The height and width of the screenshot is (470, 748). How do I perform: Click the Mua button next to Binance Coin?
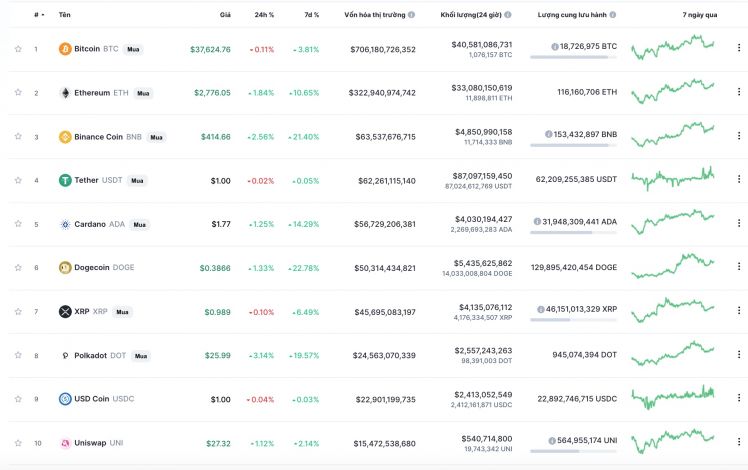(x=156, y=137)
